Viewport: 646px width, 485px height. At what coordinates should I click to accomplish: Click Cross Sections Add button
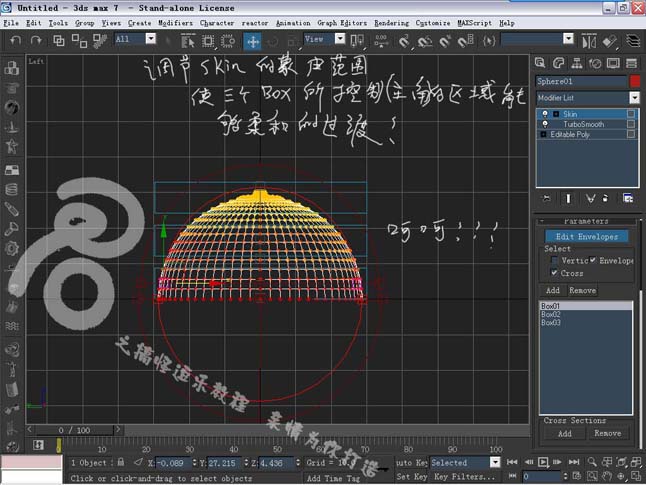(x=564, y=433)
